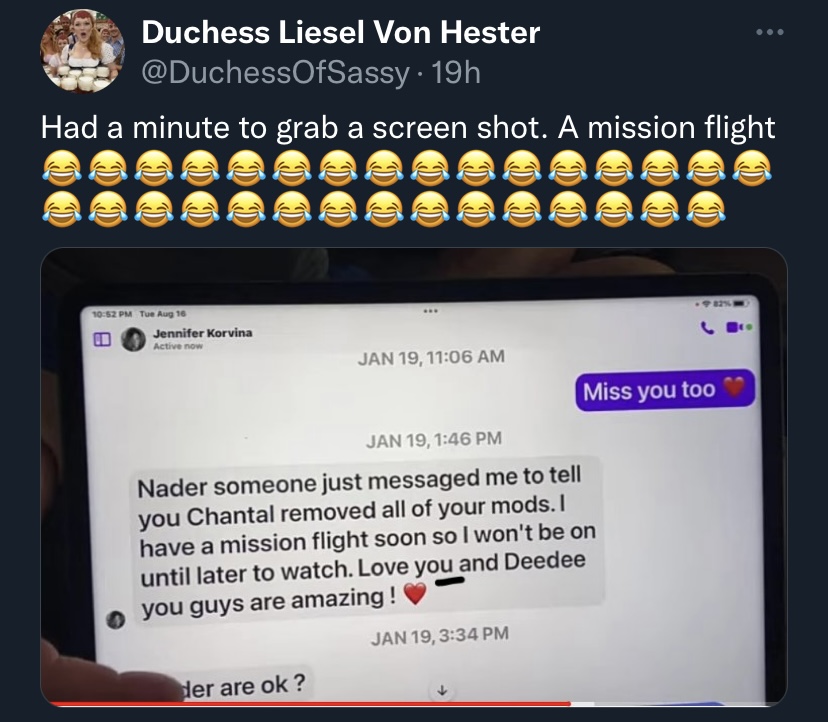Open the 19h tweet timestamp
828x722 pixels.
(457, 72)
